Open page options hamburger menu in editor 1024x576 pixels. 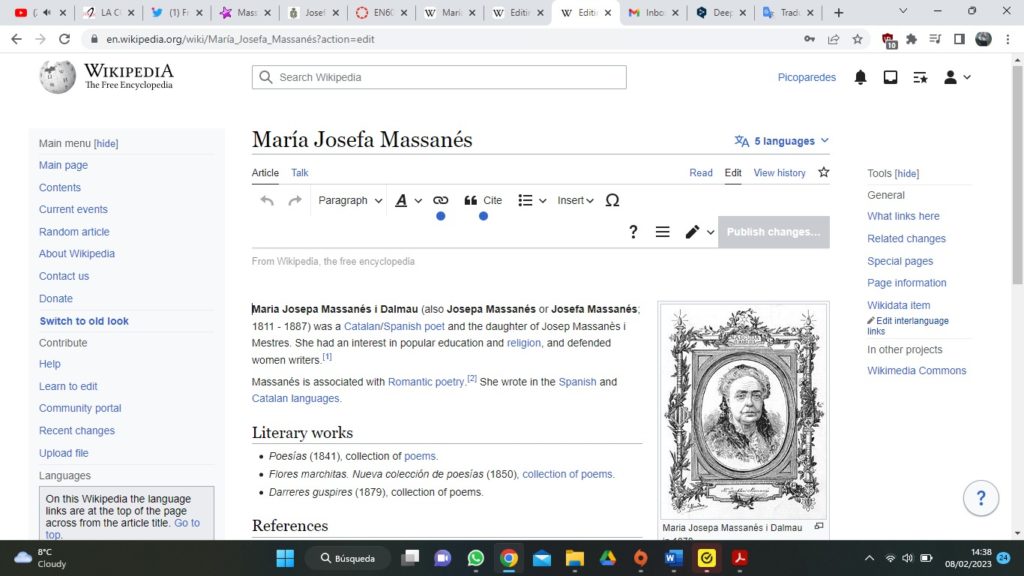[x=662, y=232]
